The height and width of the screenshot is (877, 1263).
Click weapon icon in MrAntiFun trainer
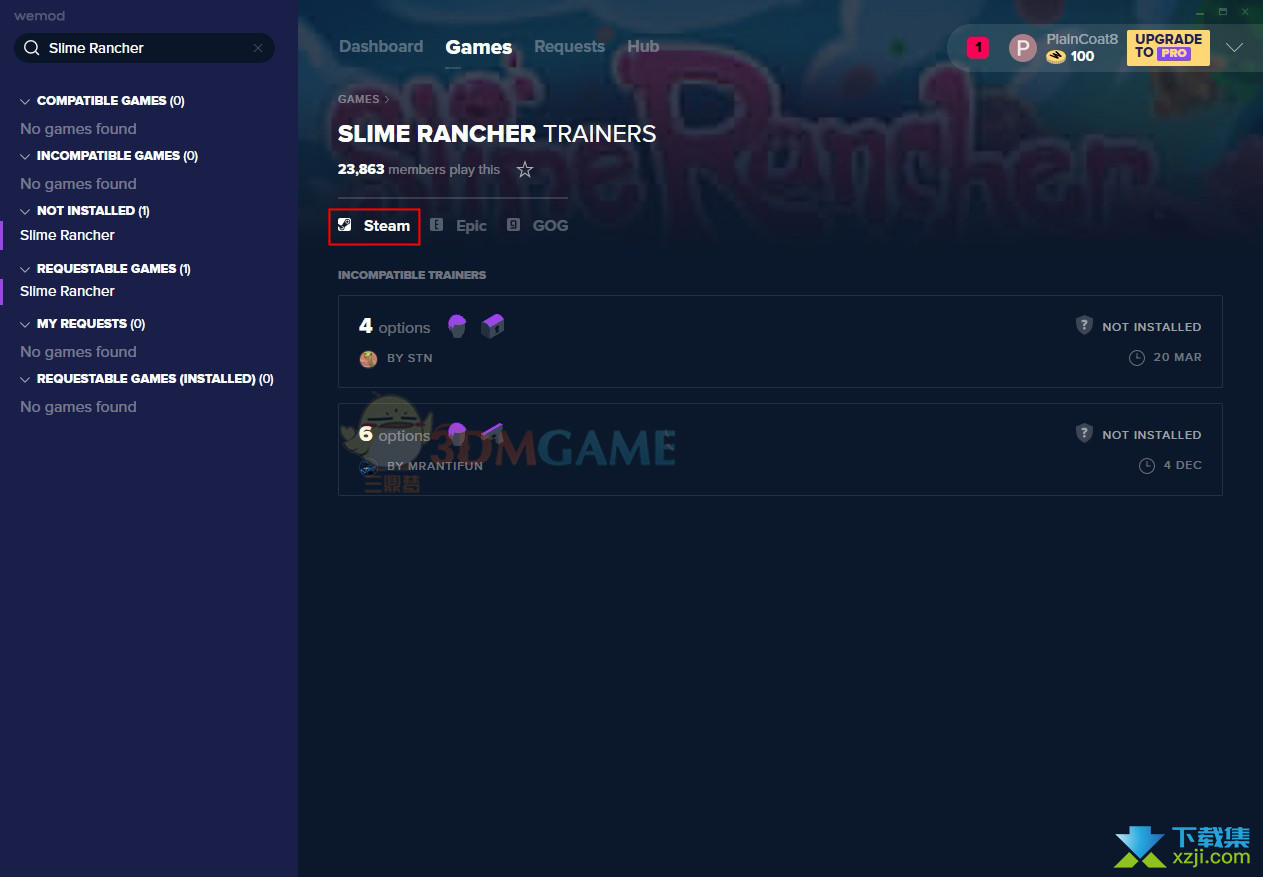pyautogui.click(x=491, y=432)
